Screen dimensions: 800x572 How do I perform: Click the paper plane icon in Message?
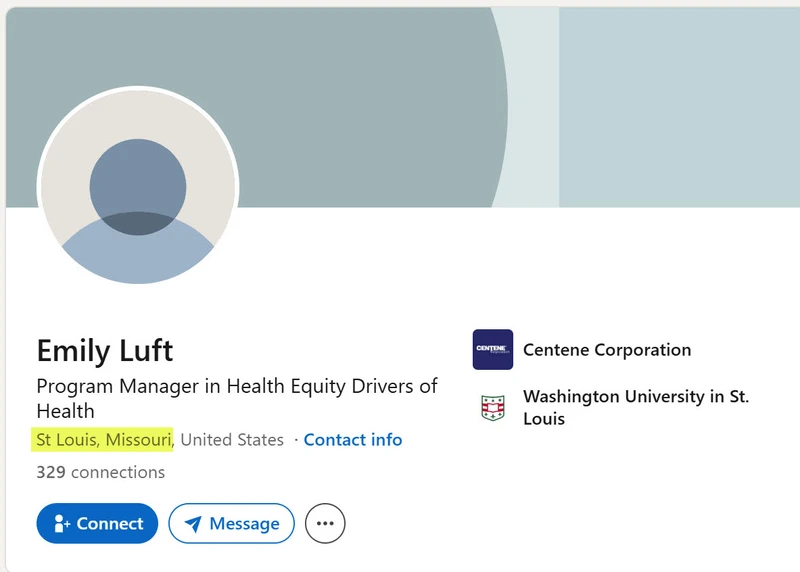[193, 524]
